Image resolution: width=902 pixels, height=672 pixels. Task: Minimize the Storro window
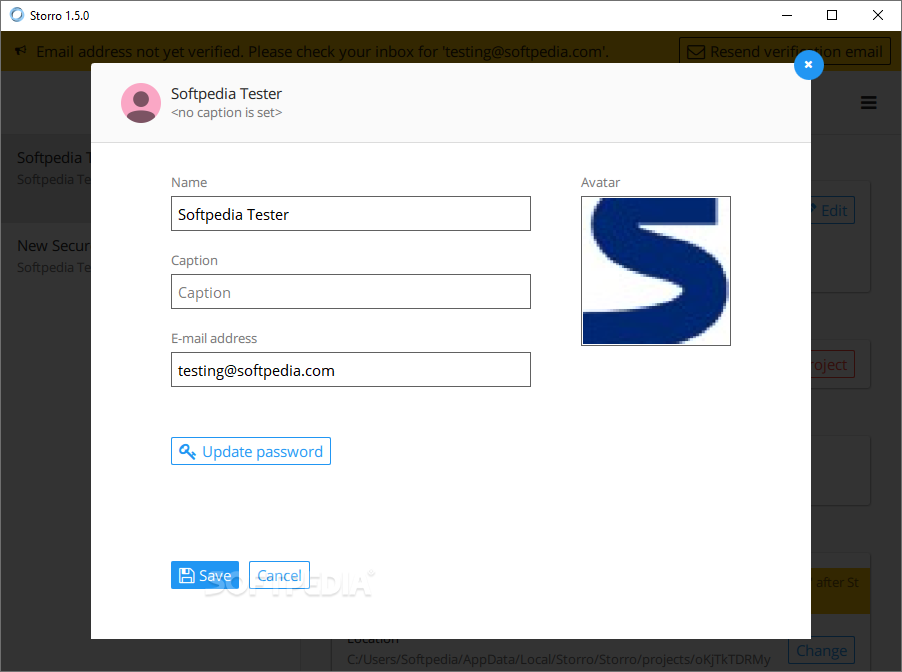(x=787, y=16)
